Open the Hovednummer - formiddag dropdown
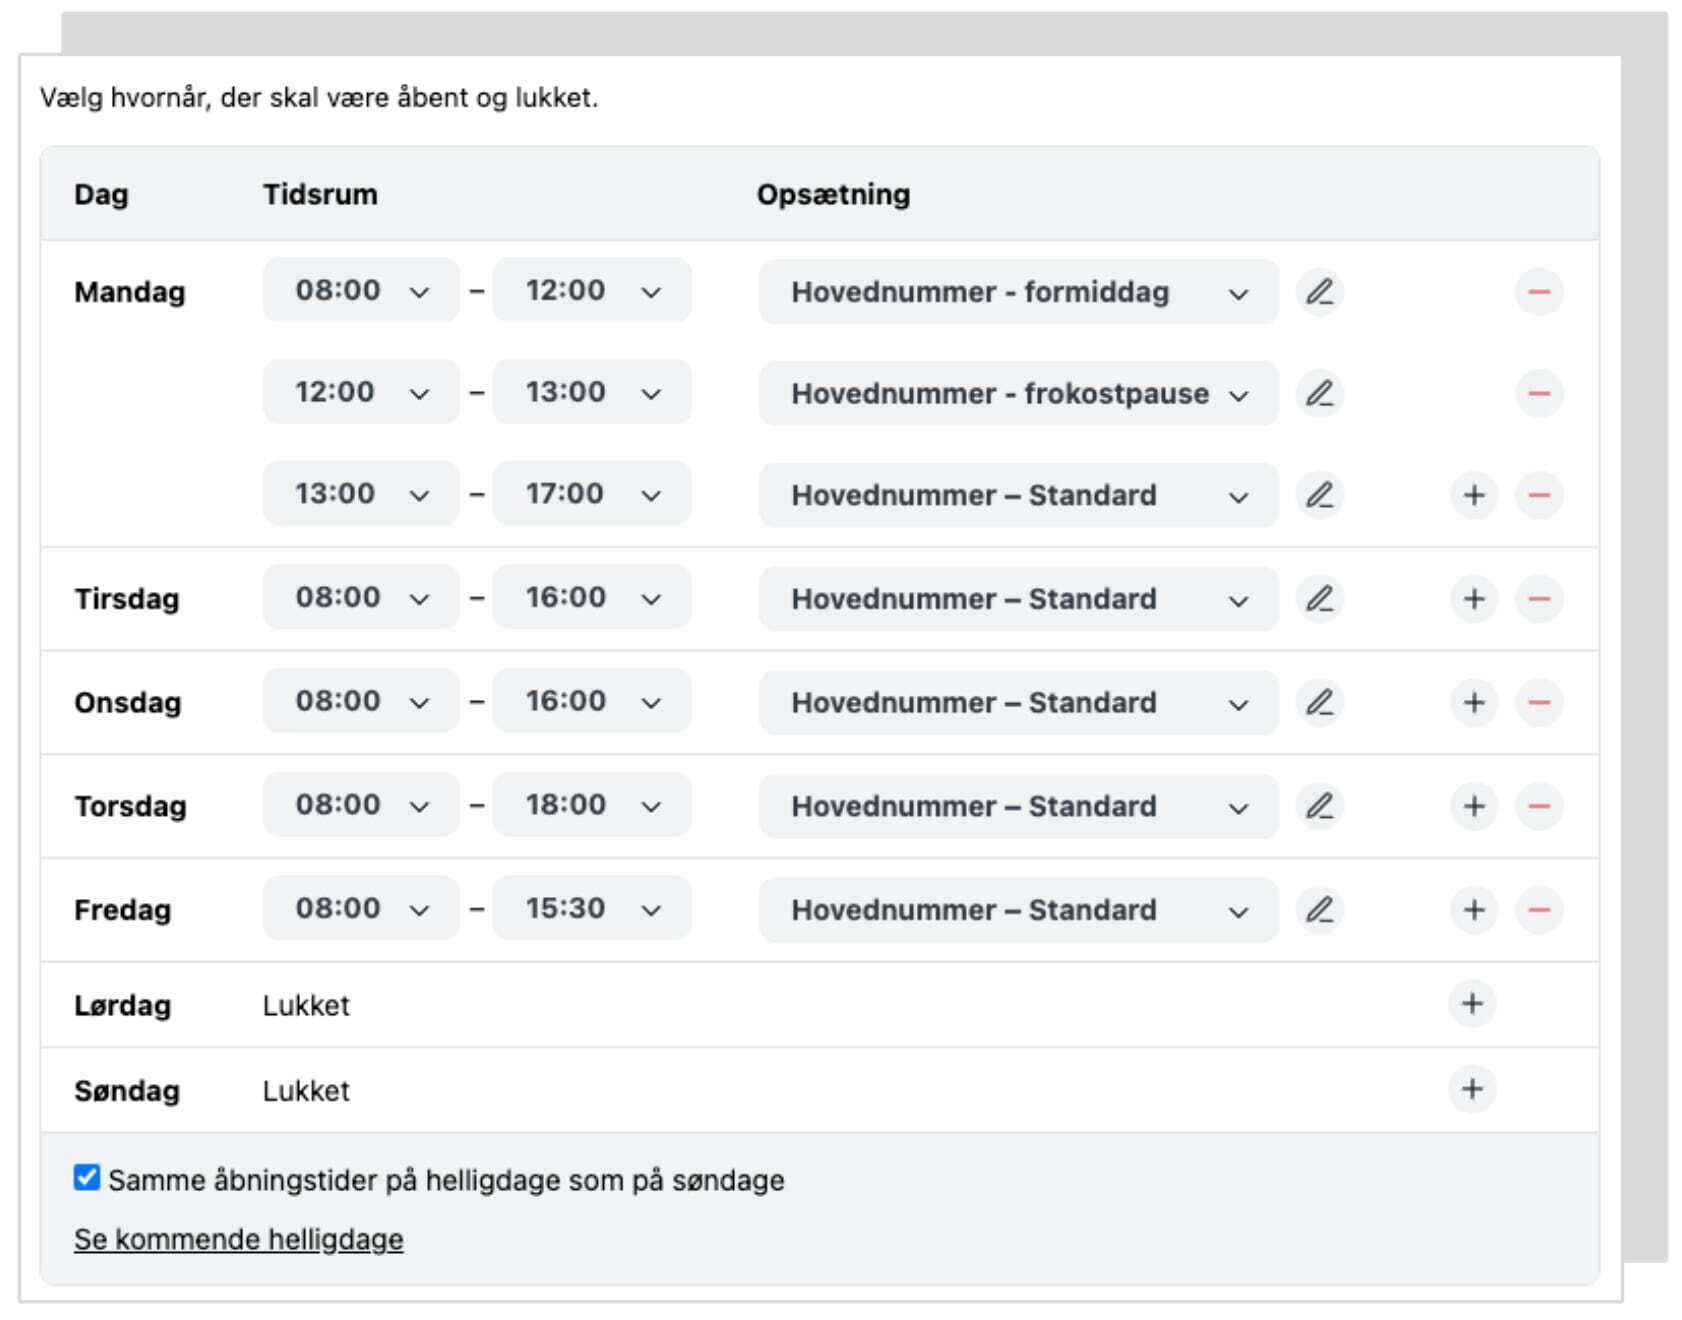The image size is (1682, 1320). 1018,292
